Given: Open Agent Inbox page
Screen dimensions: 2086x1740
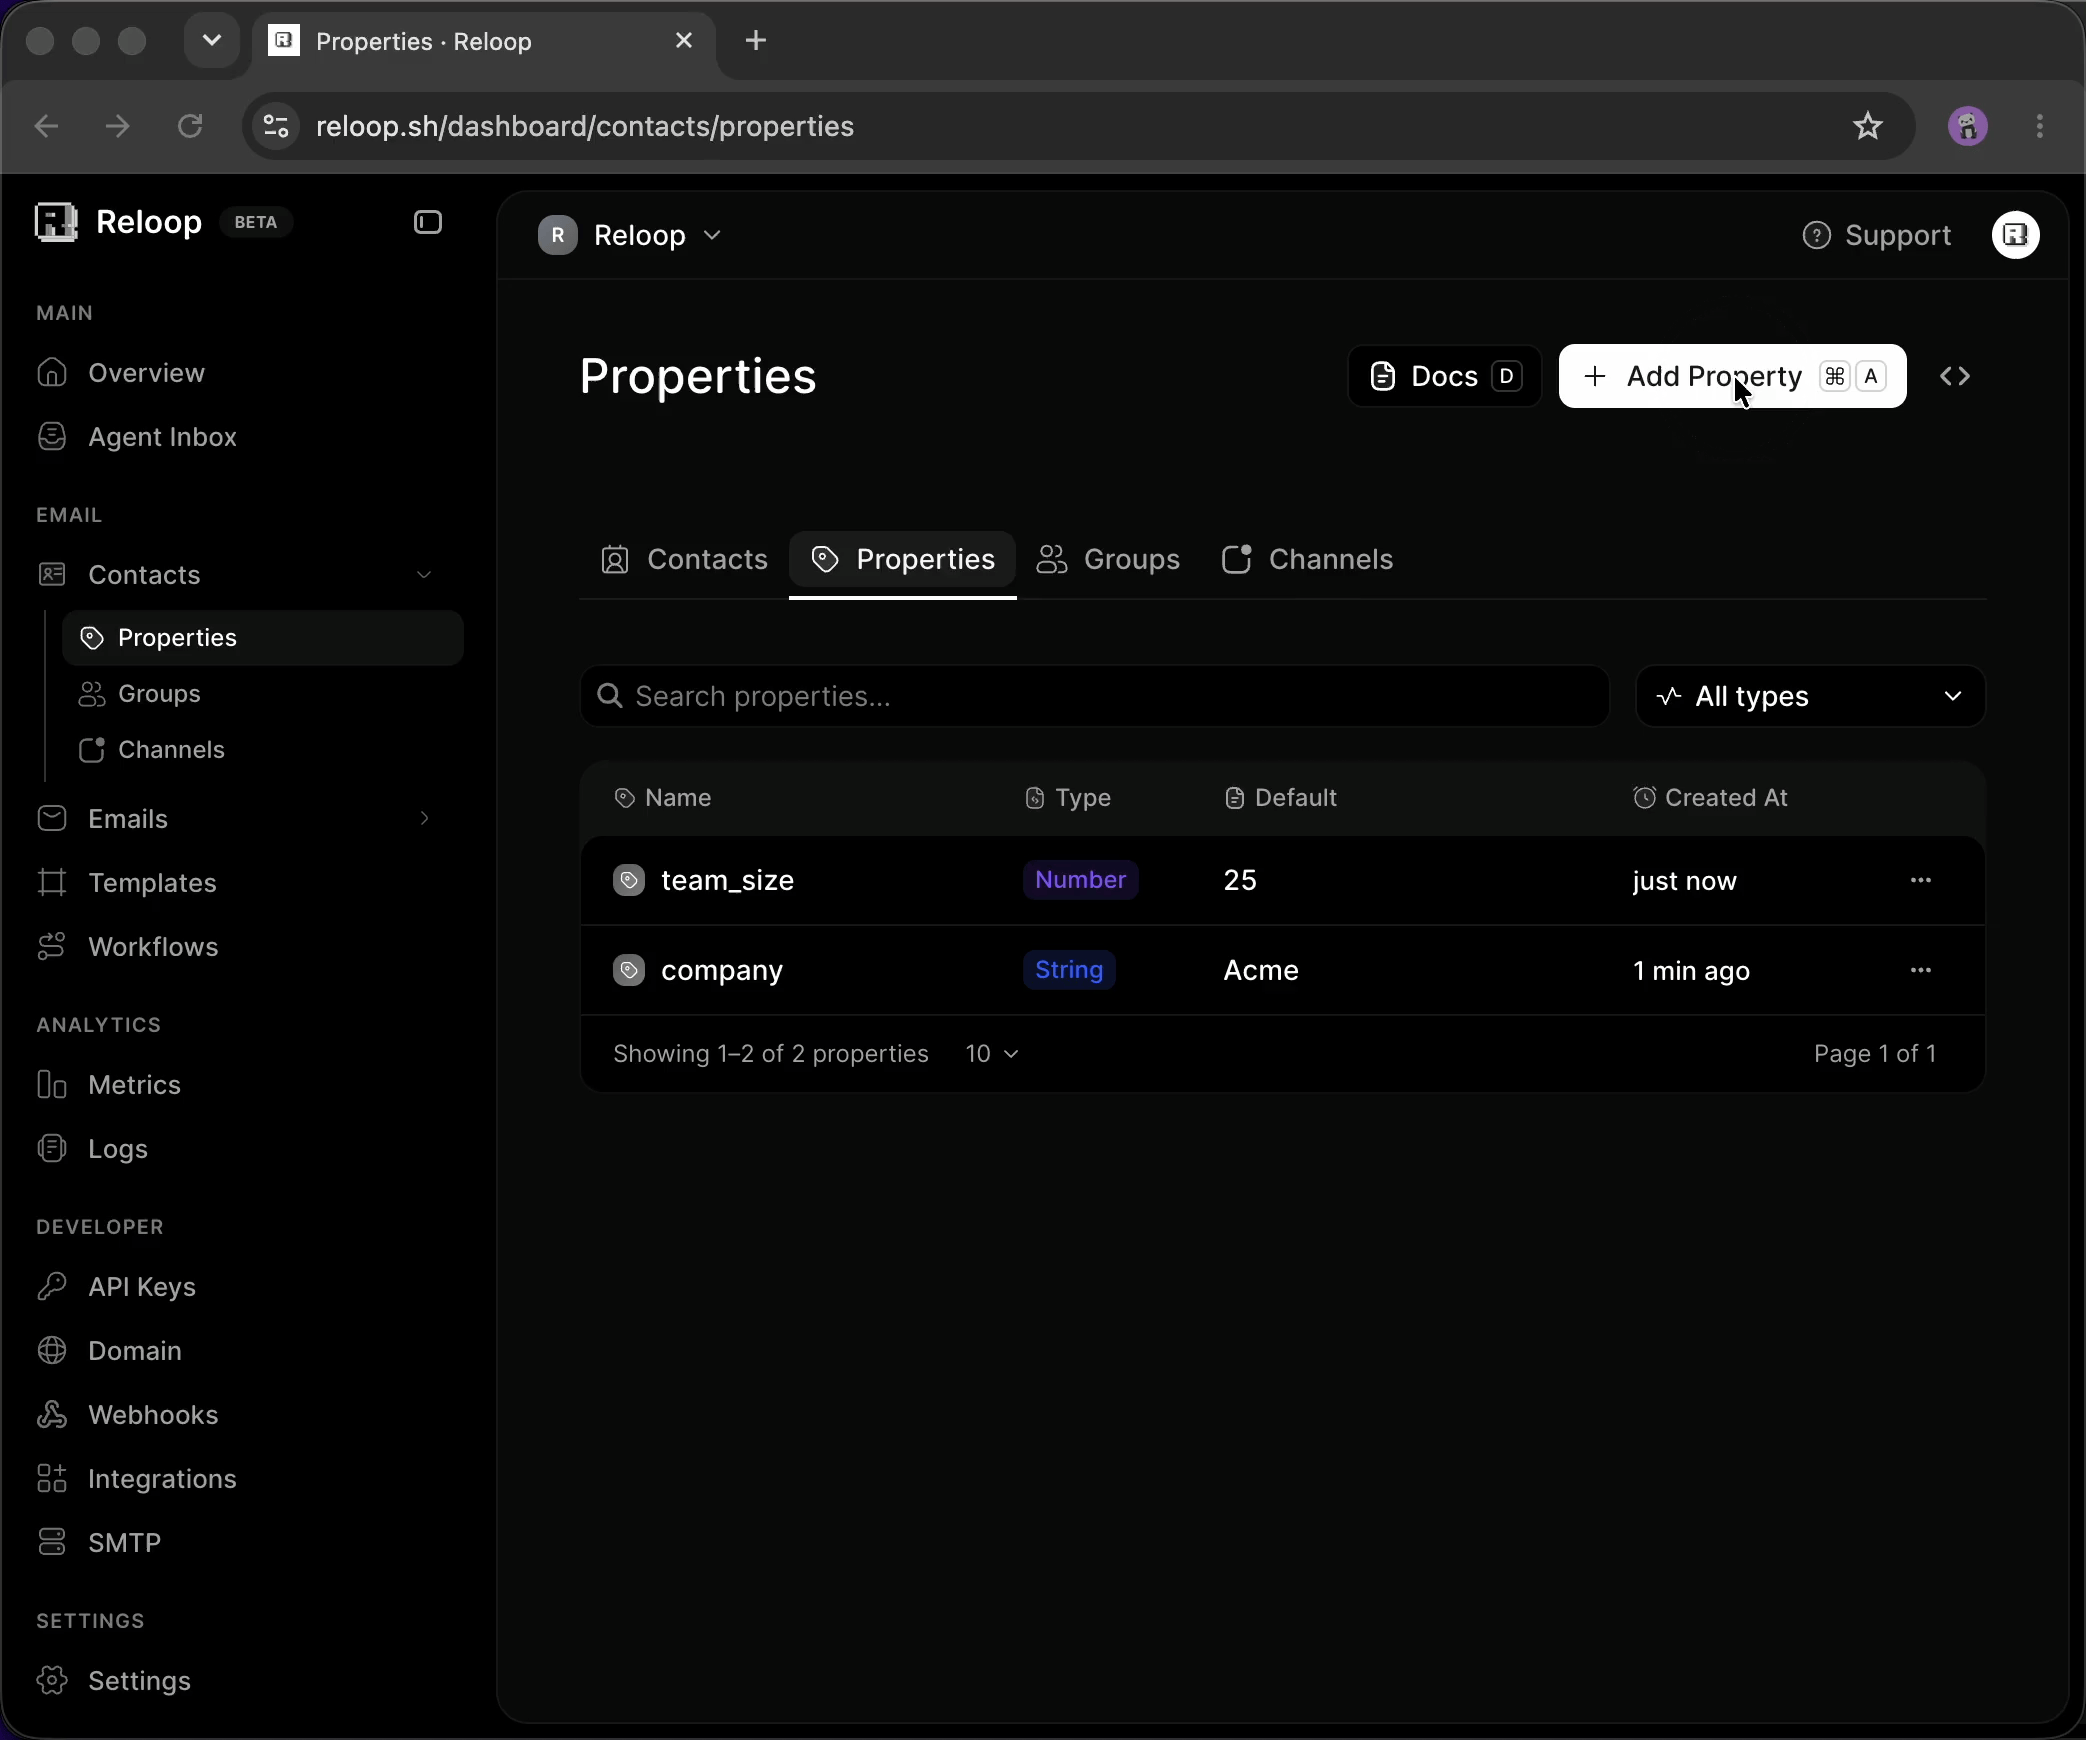Looking at the screenshot, I should pos(162,437).
